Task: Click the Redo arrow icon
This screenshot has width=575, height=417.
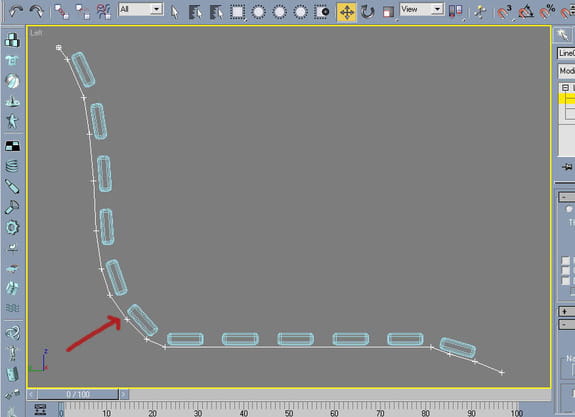Action: (36, 11)
